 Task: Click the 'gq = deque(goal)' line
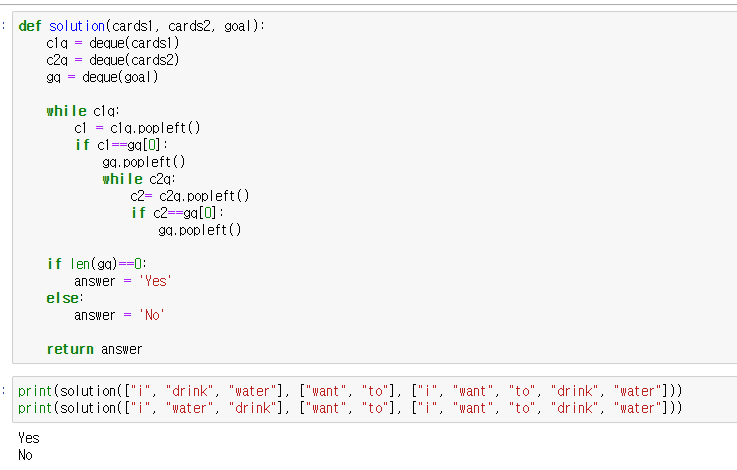click(x=102, y=77)
